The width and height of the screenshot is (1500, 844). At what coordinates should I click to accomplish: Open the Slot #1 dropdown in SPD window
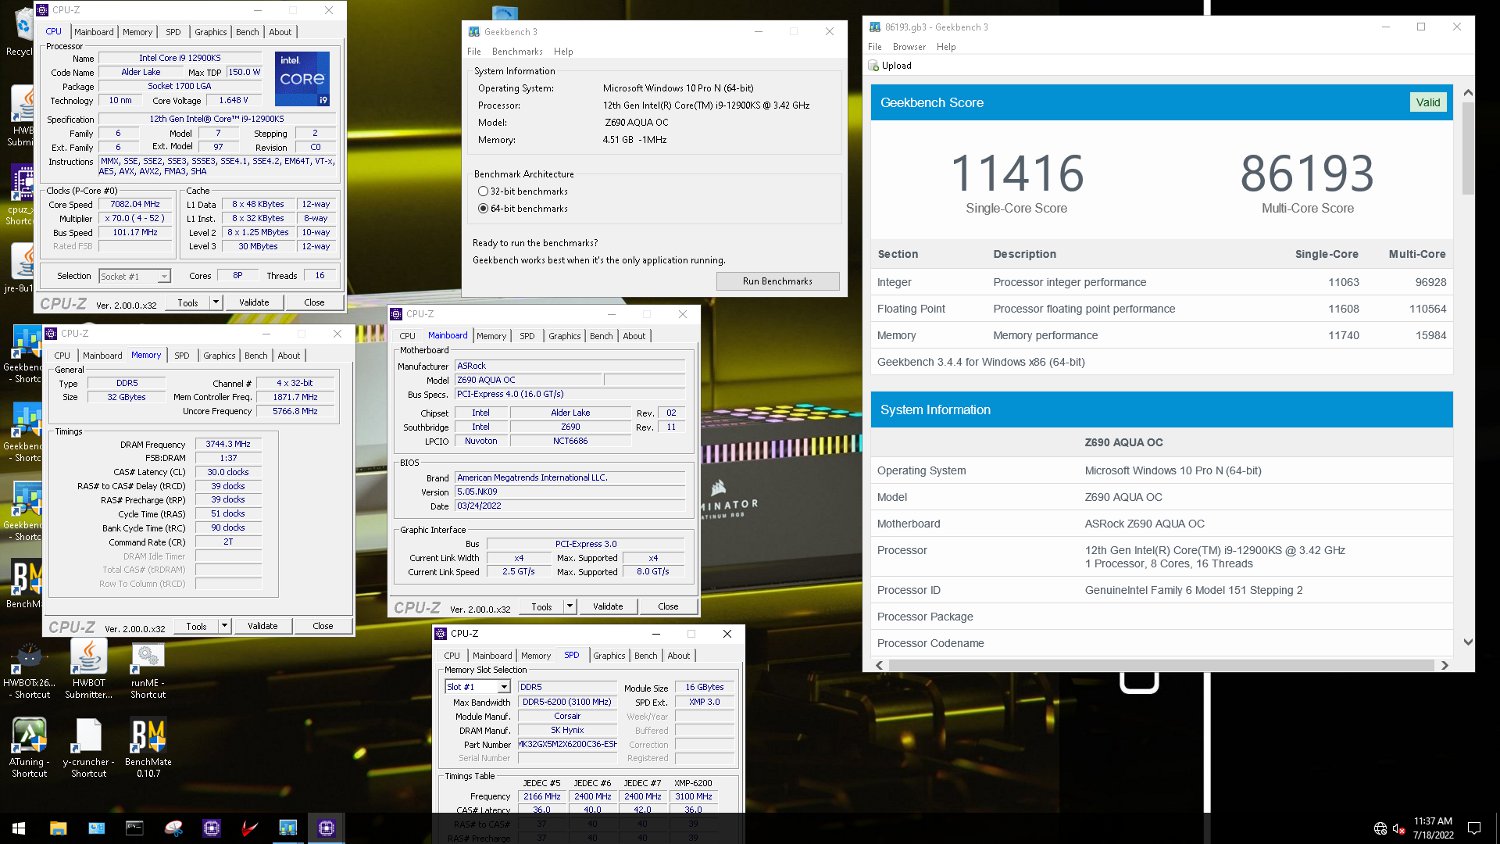pos(478,687)
